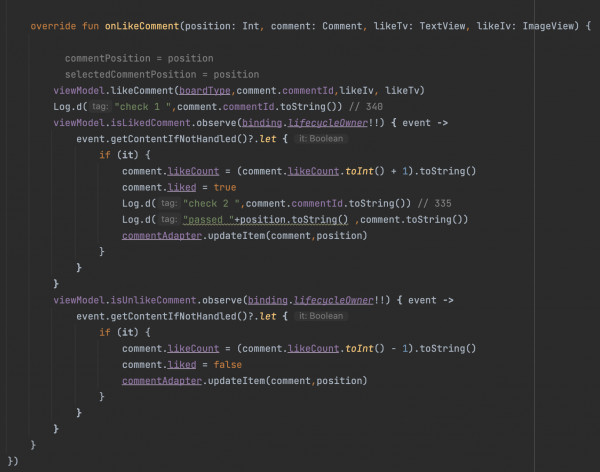Click the it: Boolean hint under isUnlikeComment

[321, 316]
